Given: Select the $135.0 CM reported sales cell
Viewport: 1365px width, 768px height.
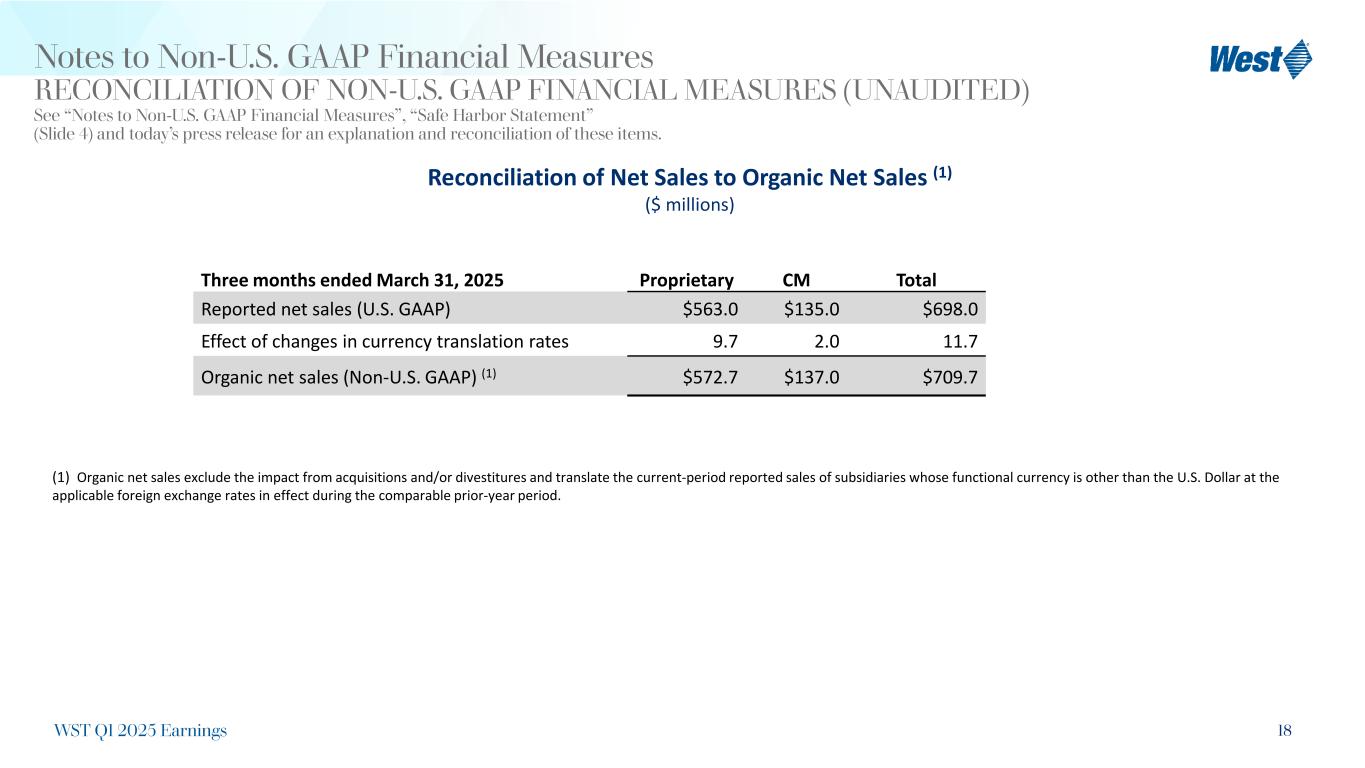Looking at the screenshot, I should coord(812,309).
